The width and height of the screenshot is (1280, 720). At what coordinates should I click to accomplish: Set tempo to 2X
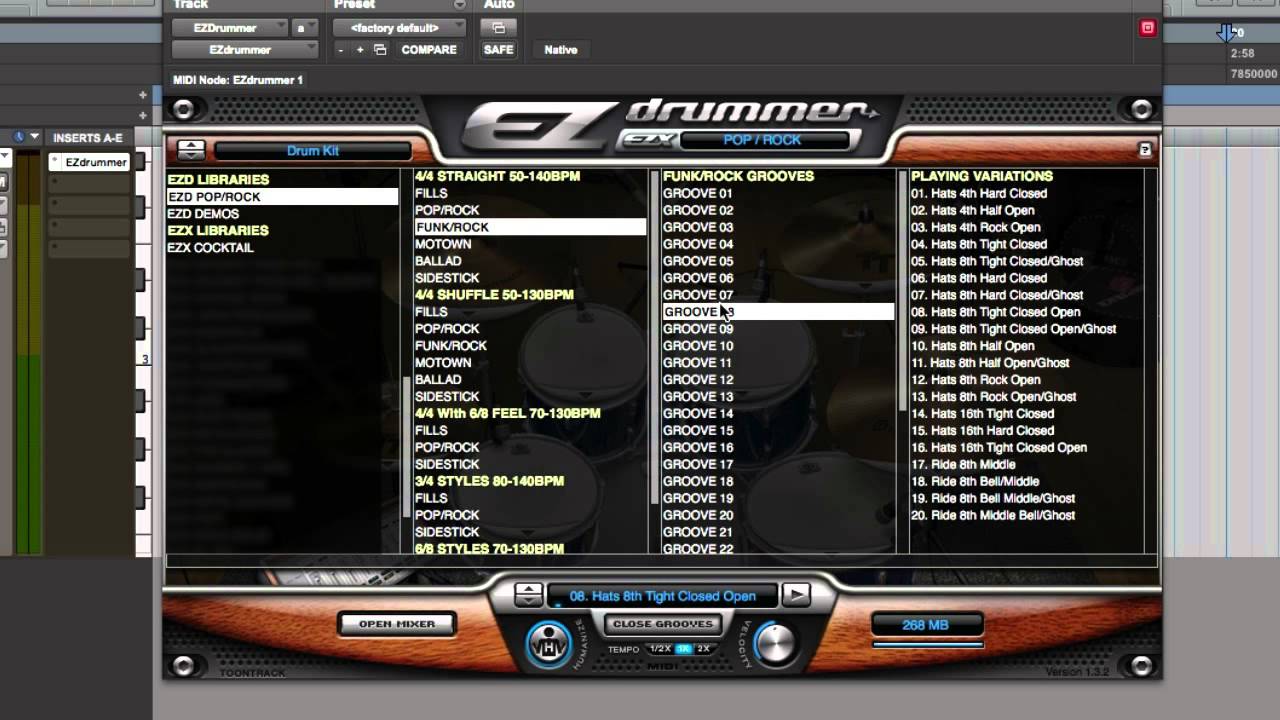[703, 649]
